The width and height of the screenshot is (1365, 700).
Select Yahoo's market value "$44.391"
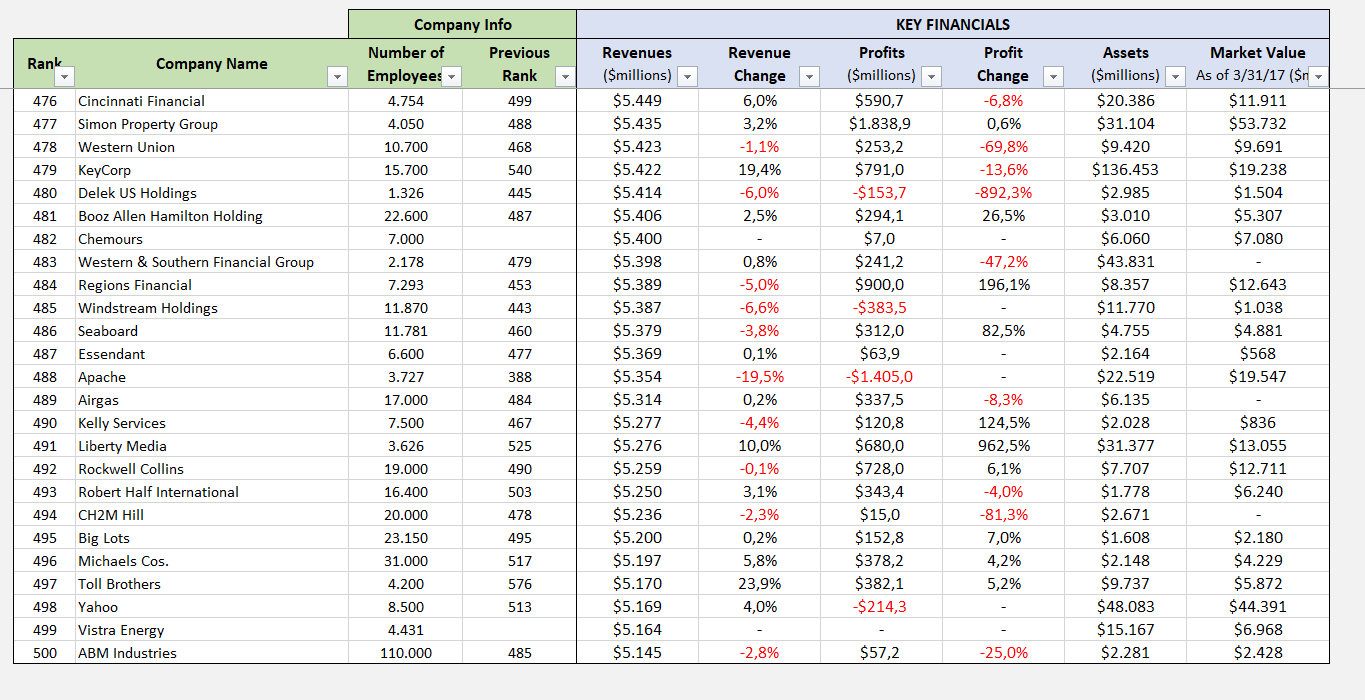tap(1258, 607)
